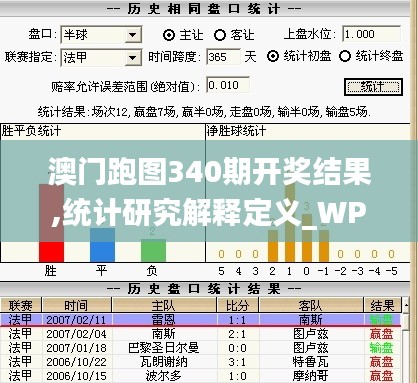This screenshot has height=383, width=418.
Task: Click away team 摩纳哥 cell
Action: click(x=311, y=376)
